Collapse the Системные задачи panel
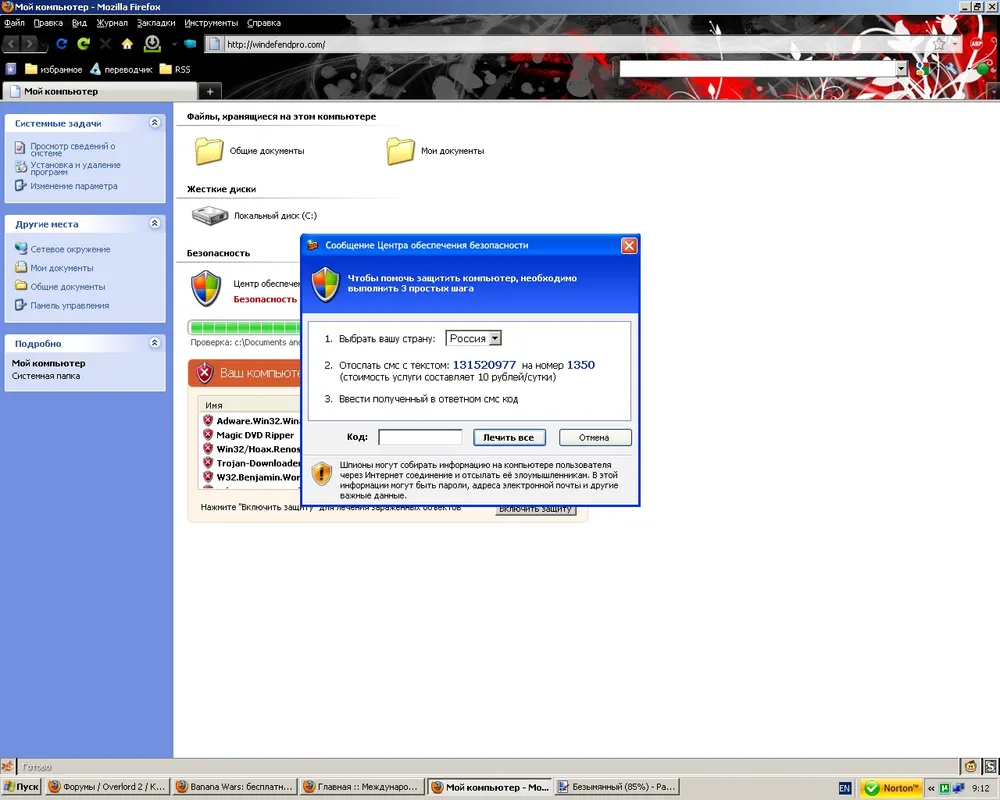This screenshot has height=800, width=1000. 154,122
